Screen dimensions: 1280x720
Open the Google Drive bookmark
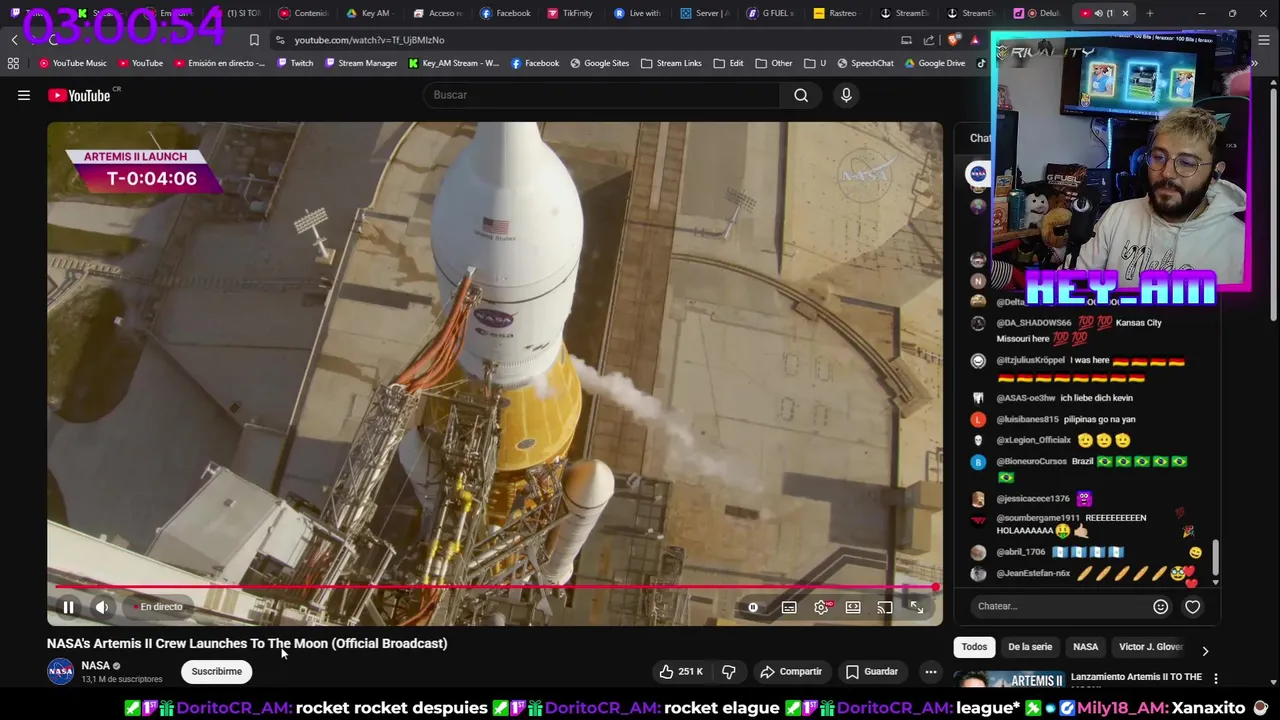(934, 63)
